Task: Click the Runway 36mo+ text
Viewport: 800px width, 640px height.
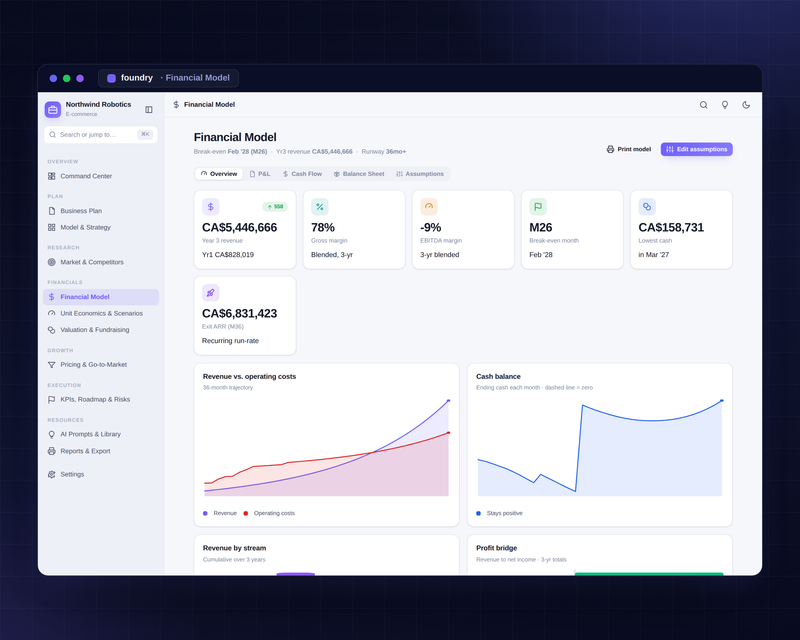Action: pos(384,152)
